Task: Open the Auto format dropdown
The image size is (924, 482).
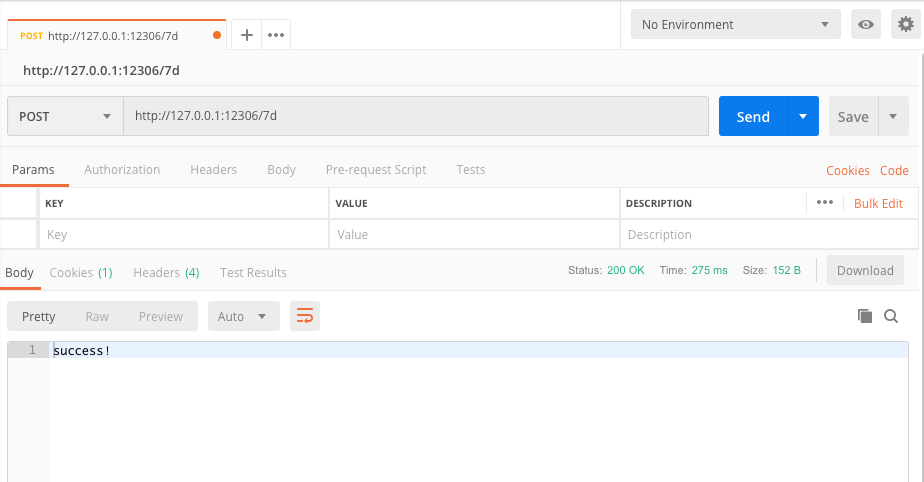Action: pos(243,316)
